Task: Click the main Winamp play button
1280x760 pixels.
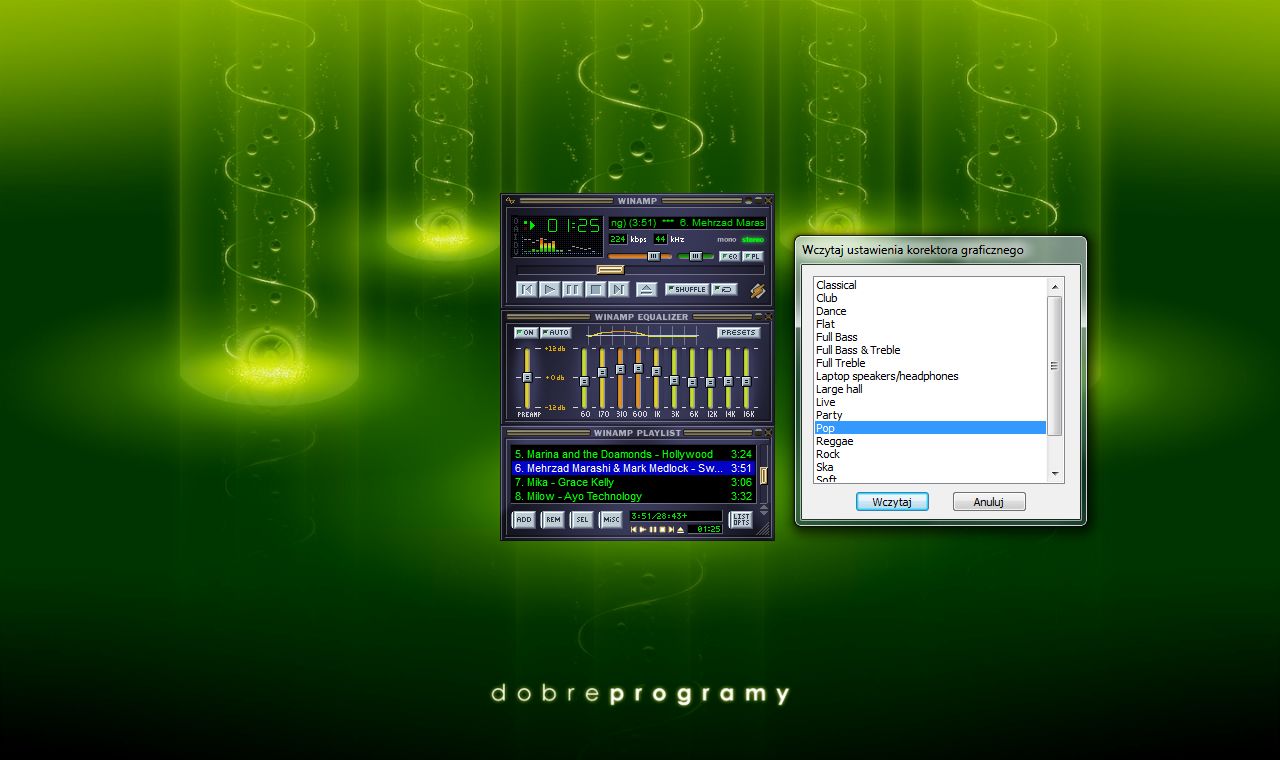Action: [550, 290]
